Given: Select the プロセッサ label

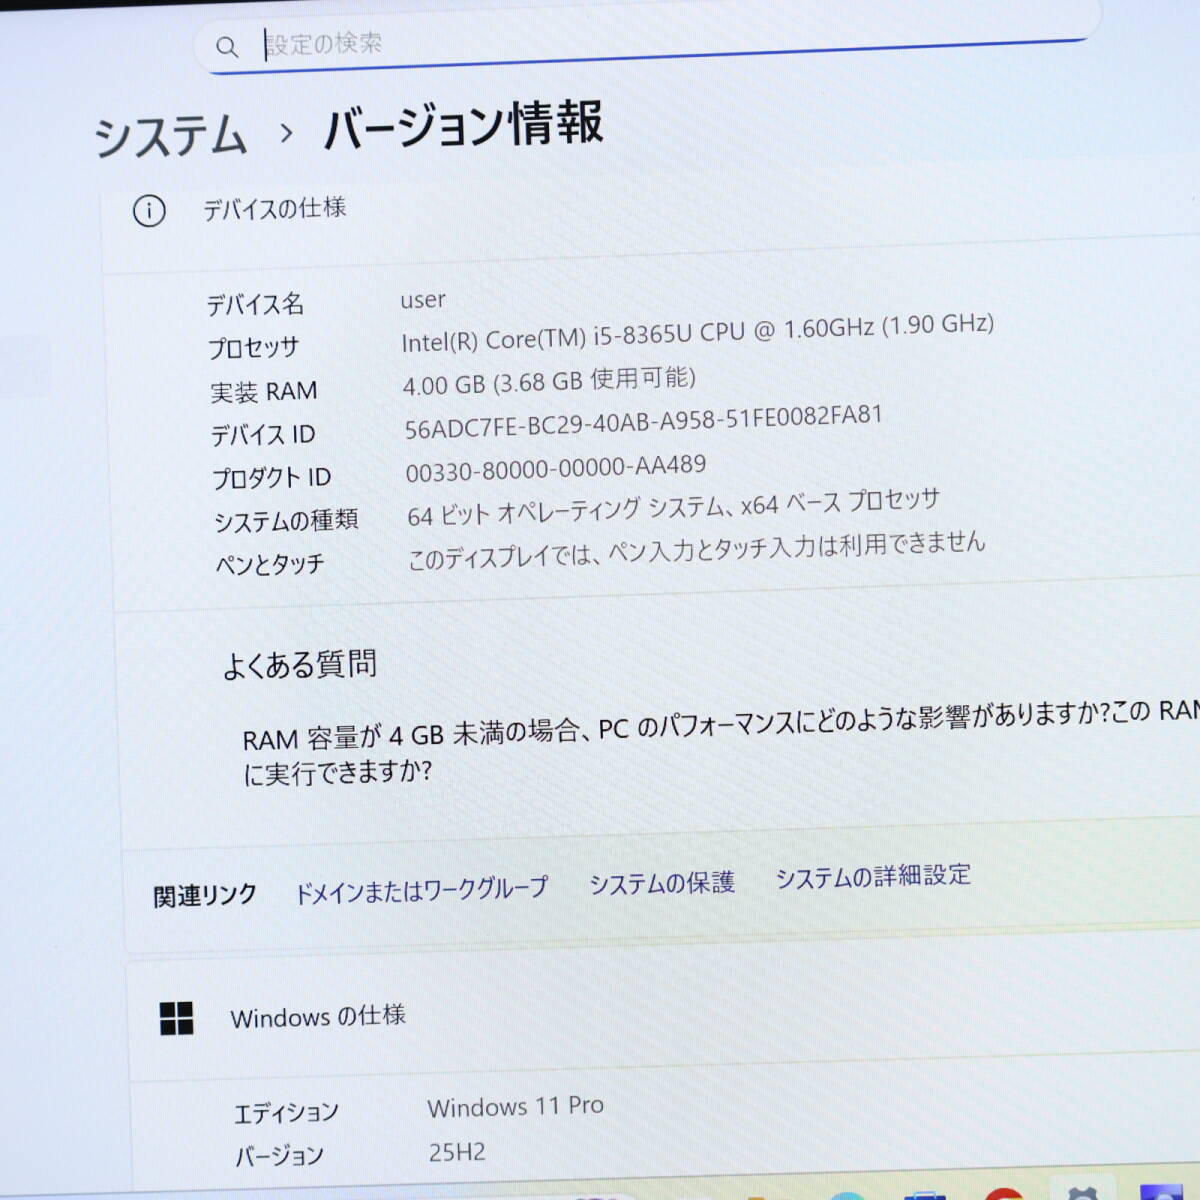Looking at the screenshot, I should click(x=254, y=347).
